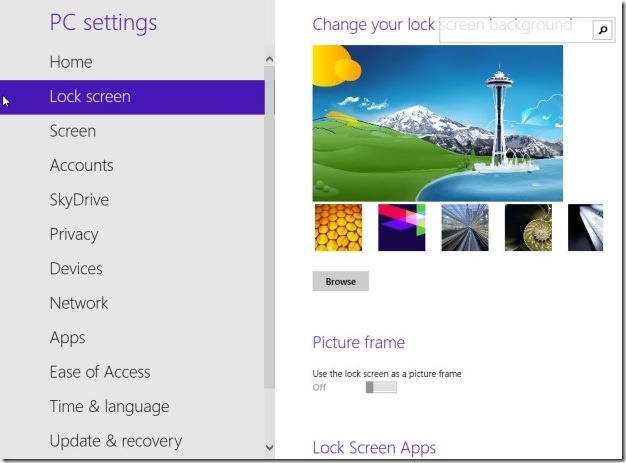Choose the purple geometric background thumbnail
This screenshot has height=463, width=626.
[x=402, y=228]
